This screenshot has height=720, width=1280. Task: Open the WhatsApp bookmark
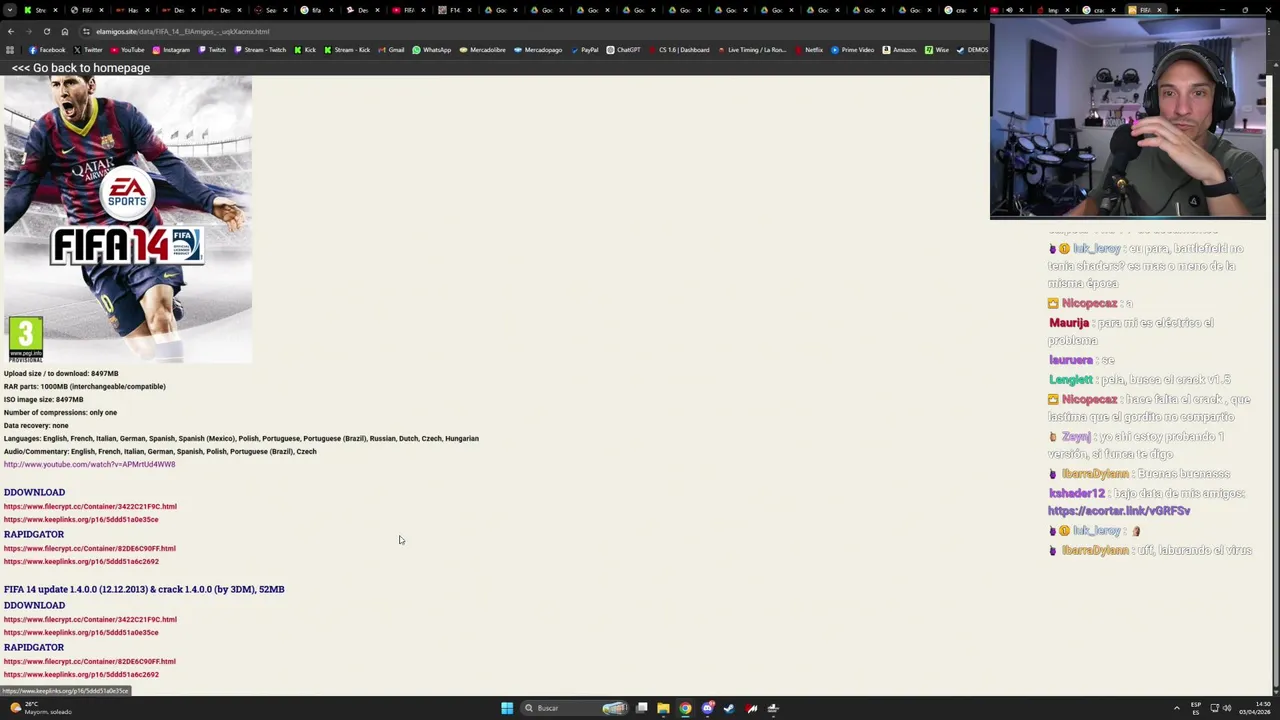click(432, 50)
